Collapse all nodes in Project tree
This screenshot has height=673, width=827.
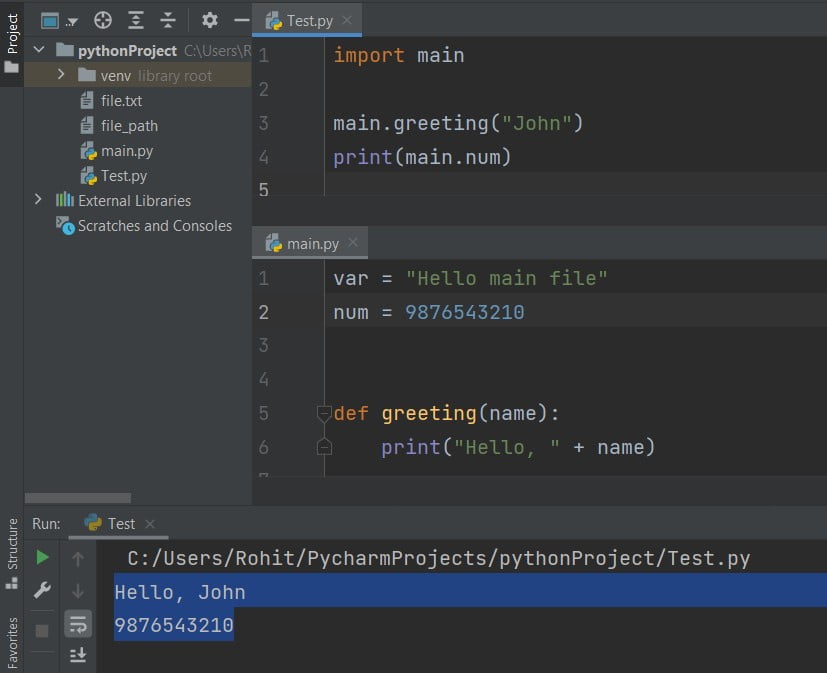coord(168,19)
